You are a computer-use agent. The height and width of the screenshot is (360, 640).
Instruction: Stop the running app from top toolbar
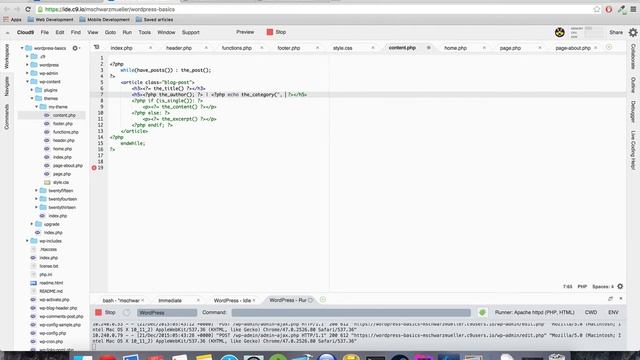276,32
